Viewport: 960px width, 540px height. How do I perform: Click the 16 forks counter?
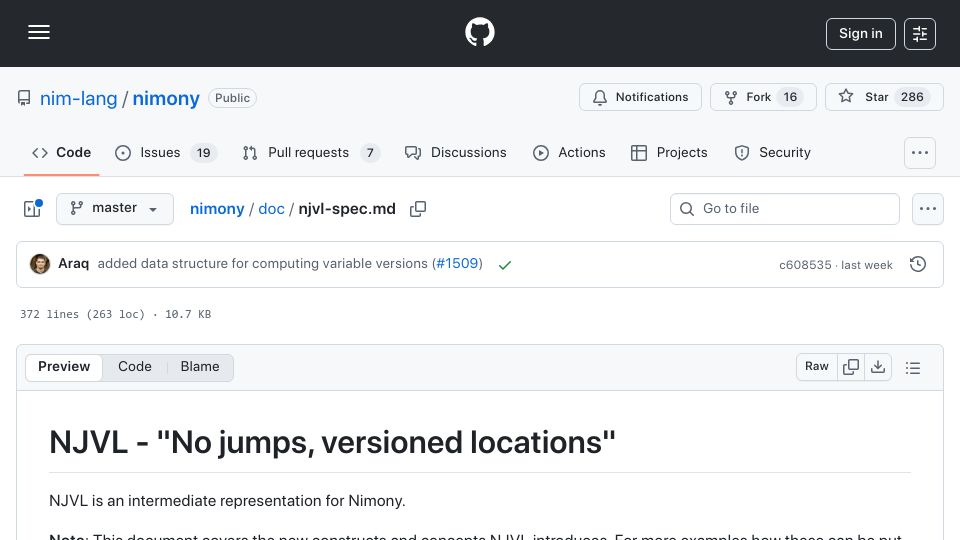tap(790, 97)
